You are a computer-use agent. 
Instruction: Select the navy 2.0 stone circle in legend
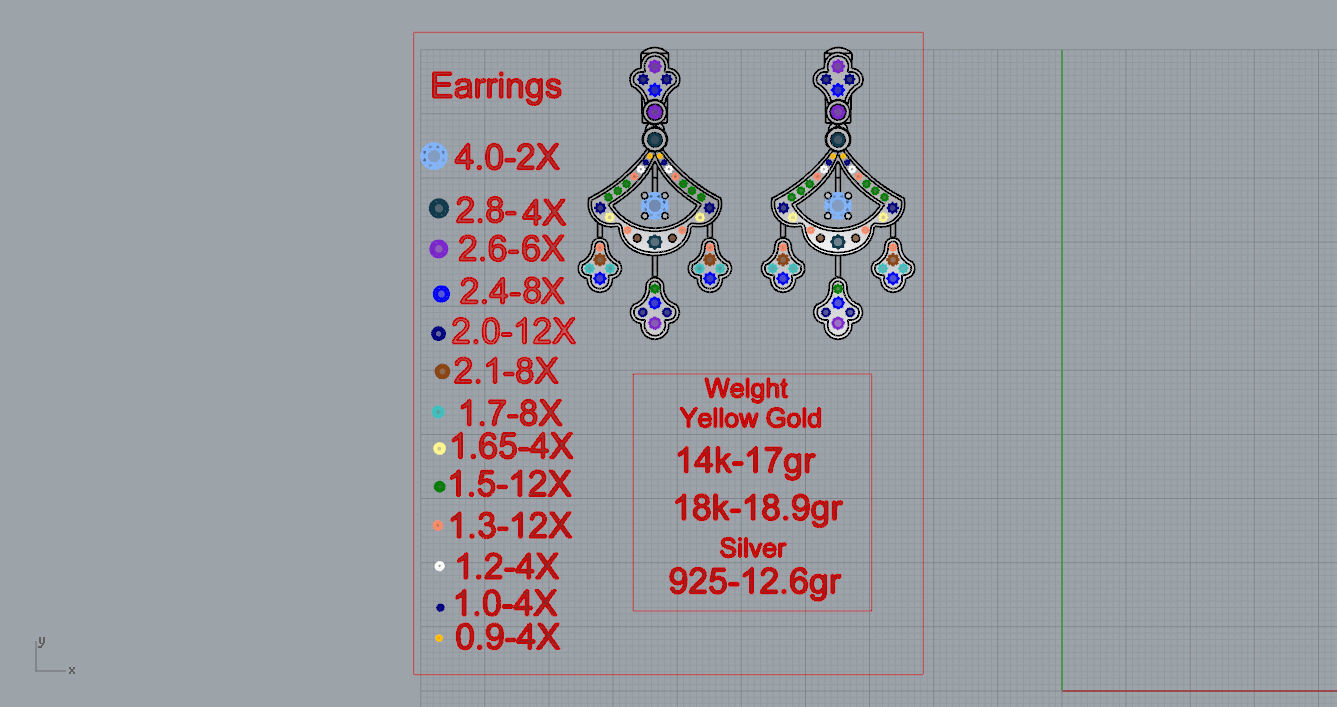tap(438, 333)
